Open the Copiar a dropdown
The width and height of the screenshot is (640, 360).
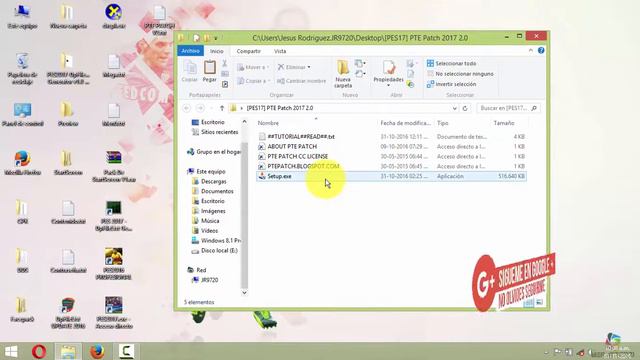[253, 81]
